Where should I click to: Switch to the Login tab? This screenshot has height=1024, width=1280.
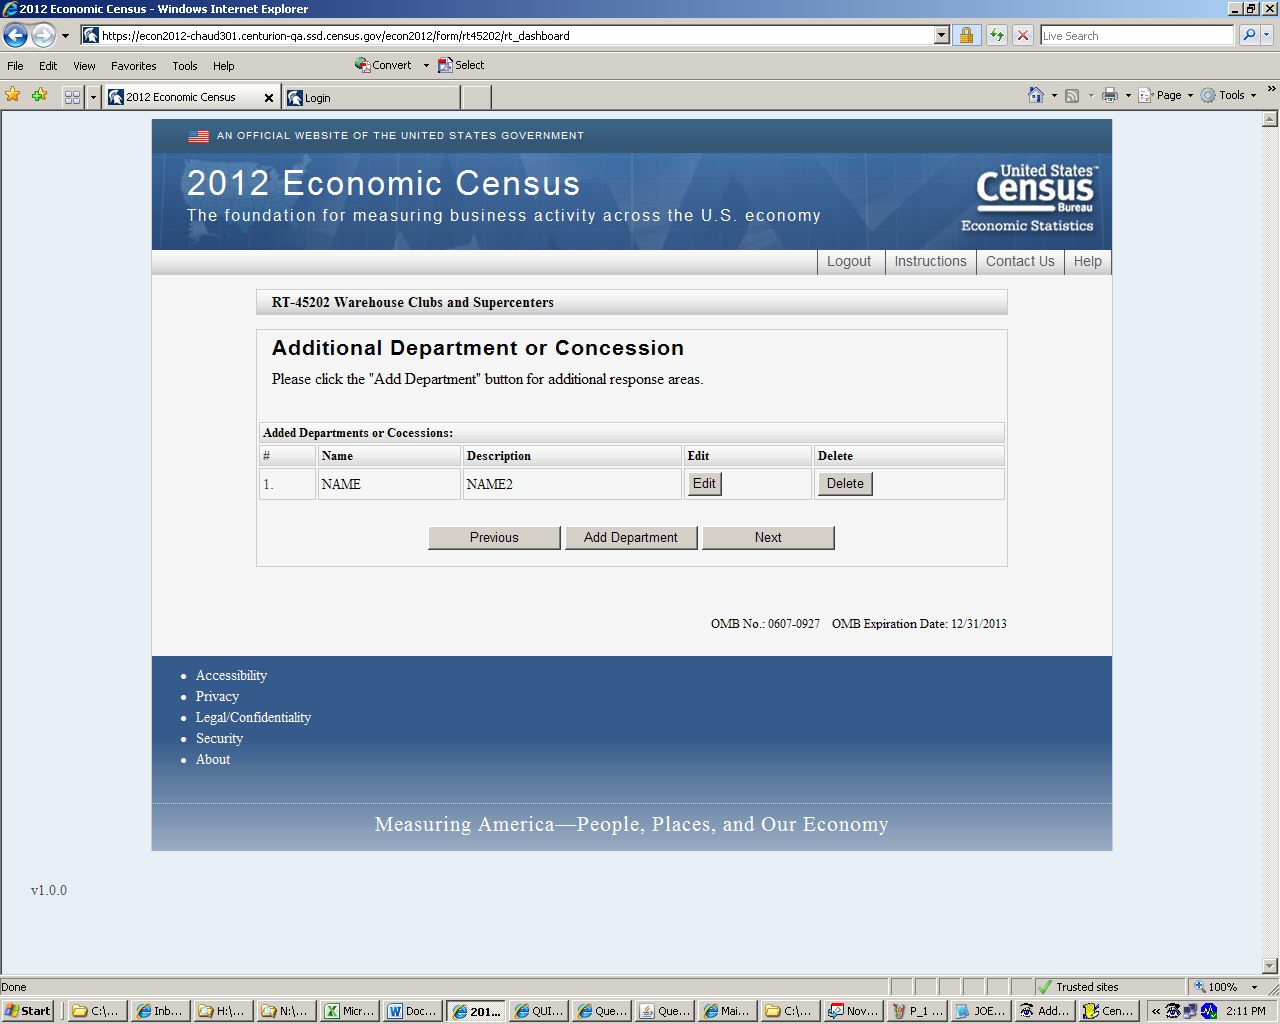tap(371, 97)
